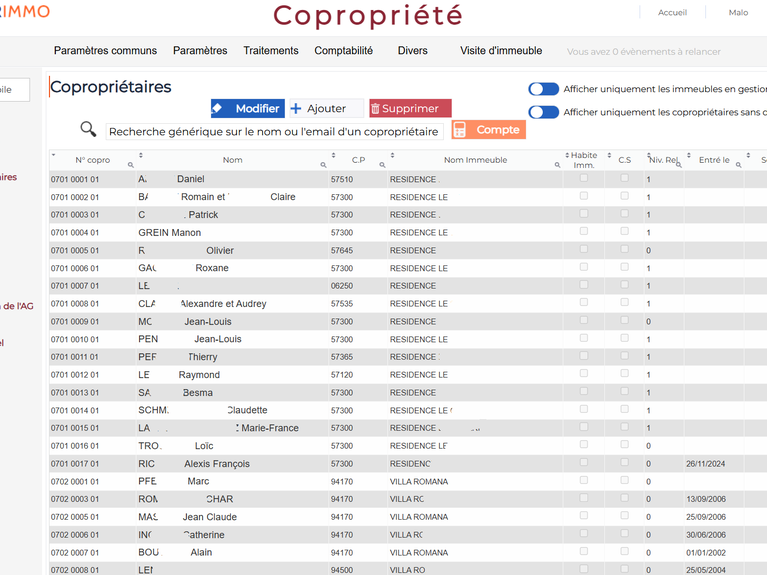Open the Visite d'immeuble menu
Screen dimensions: 767x575
click(x=501, y=50)
